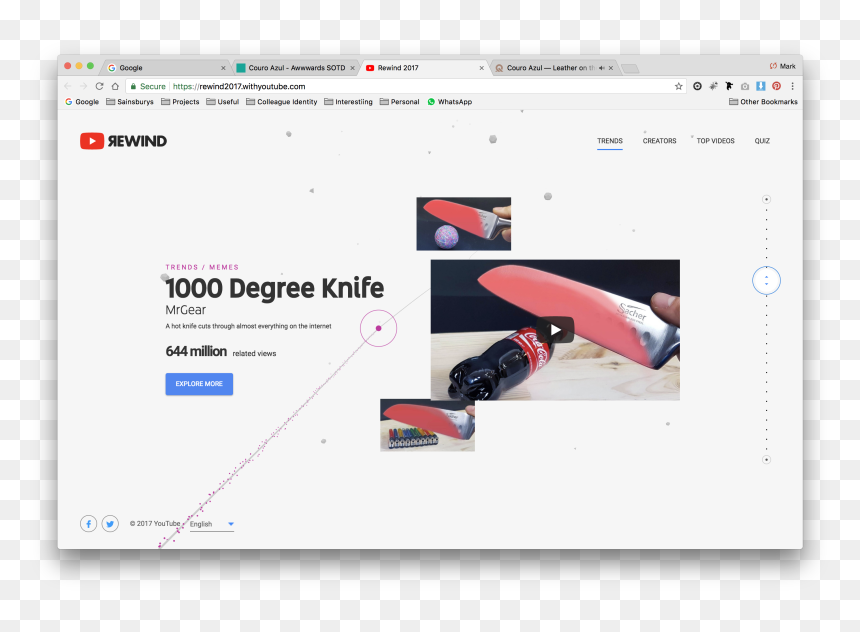Jump to bottom dot of section indicator
860x632 pixels.
pyautogui.click(x=766, y=460)
